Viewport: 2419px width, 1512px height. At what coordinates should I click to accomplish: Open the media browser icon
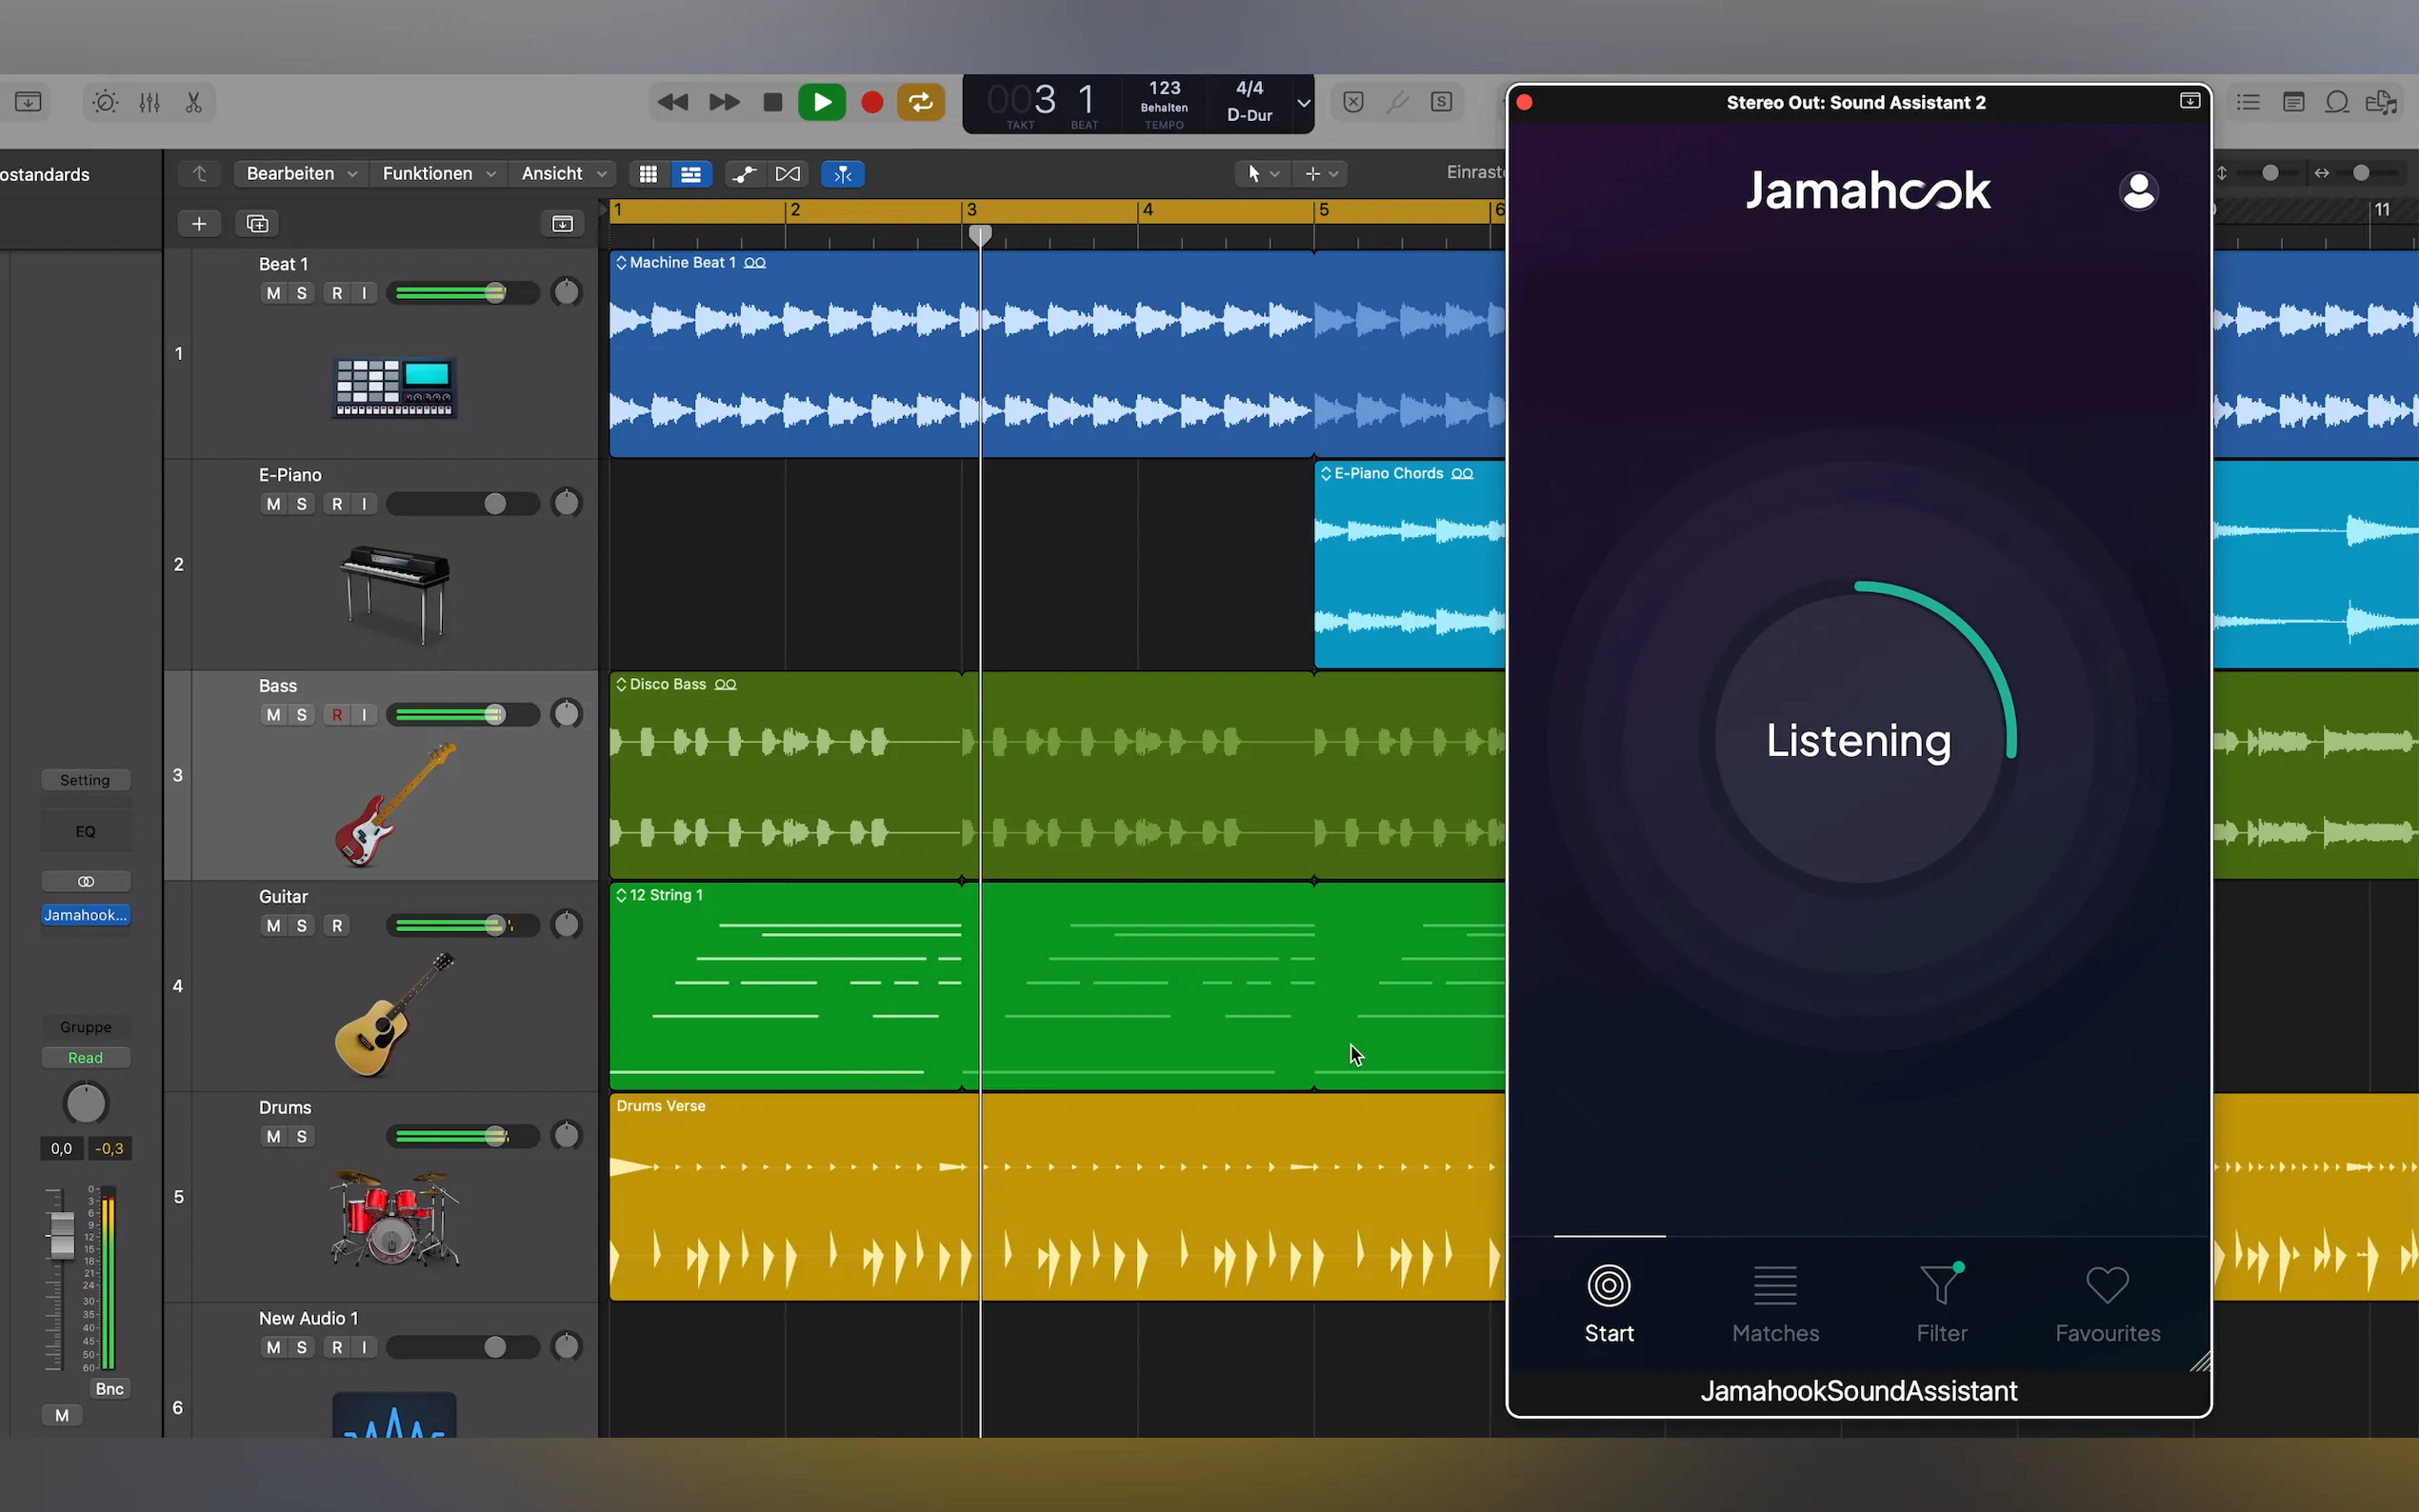pyautogui.click(x=2382, y=102)
